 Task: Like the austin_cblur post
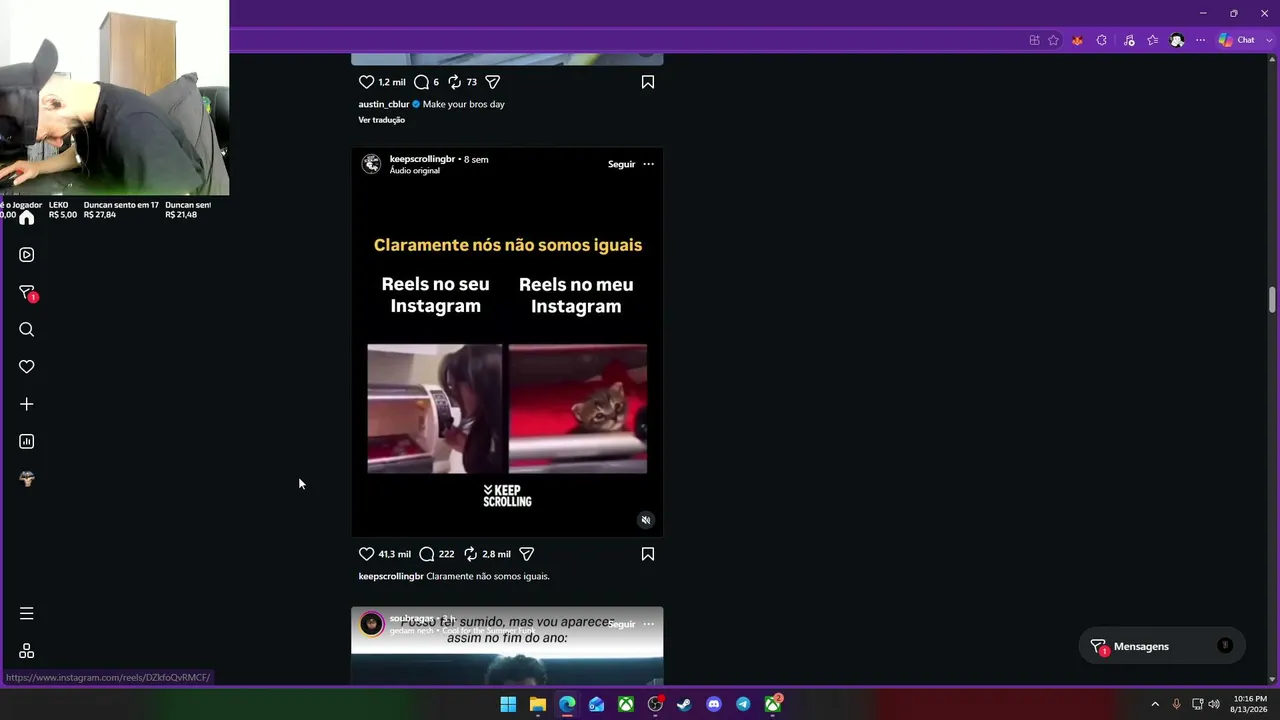[366, 82]
